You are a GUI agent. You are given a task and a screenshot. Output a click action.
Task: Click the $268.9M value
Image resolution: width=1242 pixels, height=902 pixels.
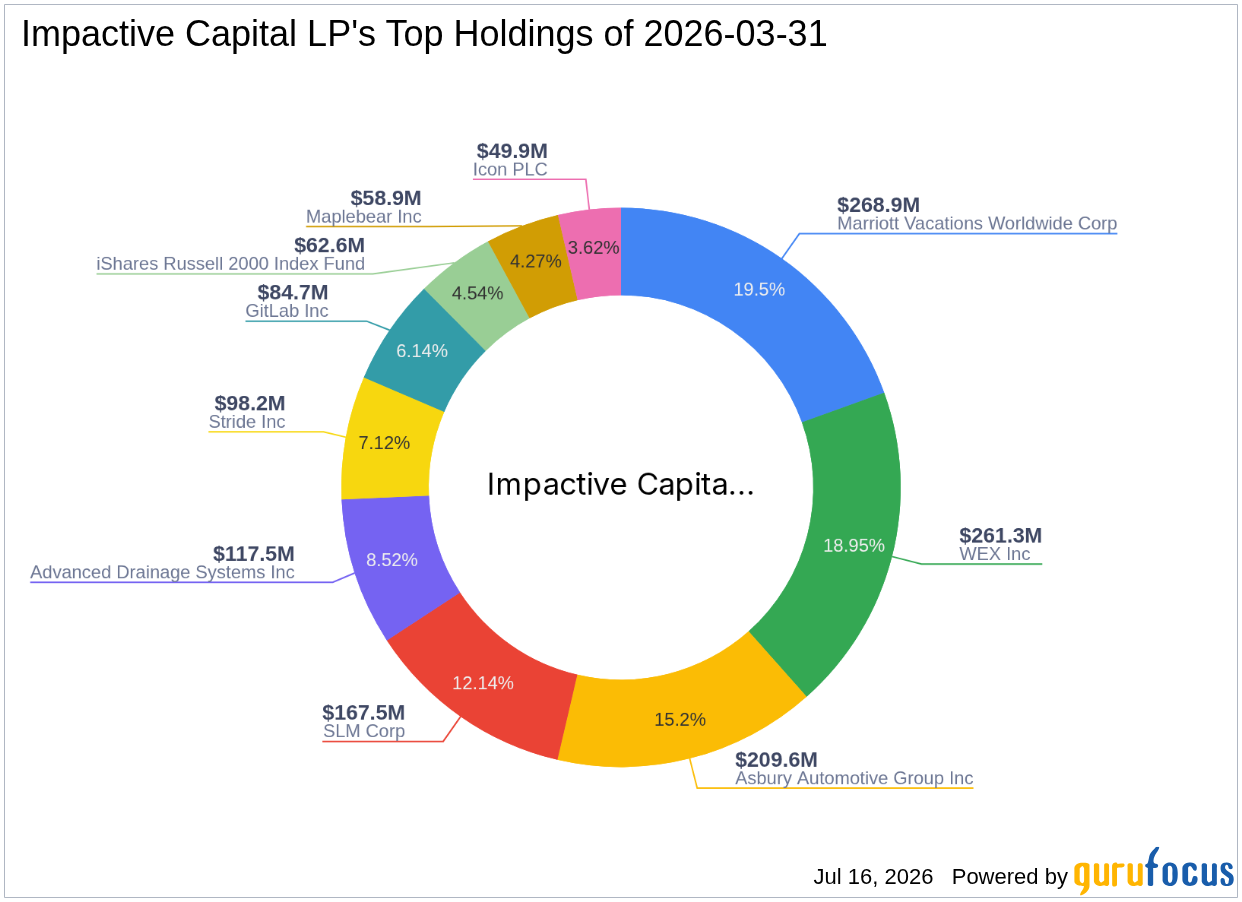coord(879,204)
